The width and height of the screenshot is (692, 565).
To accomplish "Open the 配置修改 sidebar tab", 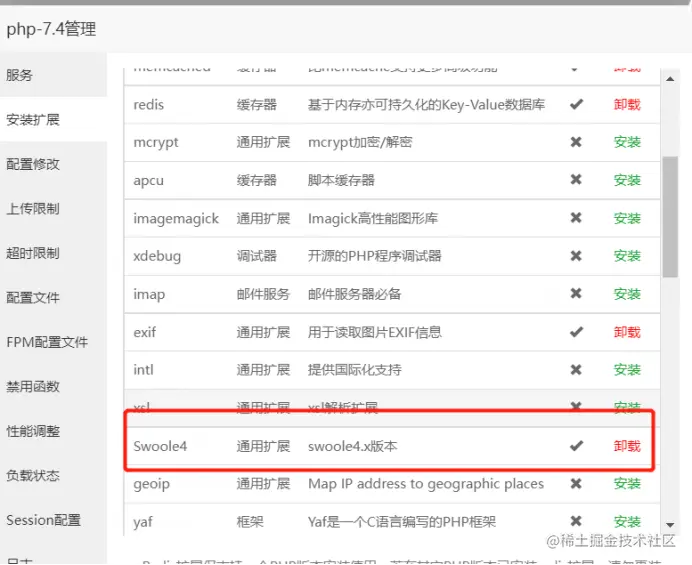I will click(33, 164).
